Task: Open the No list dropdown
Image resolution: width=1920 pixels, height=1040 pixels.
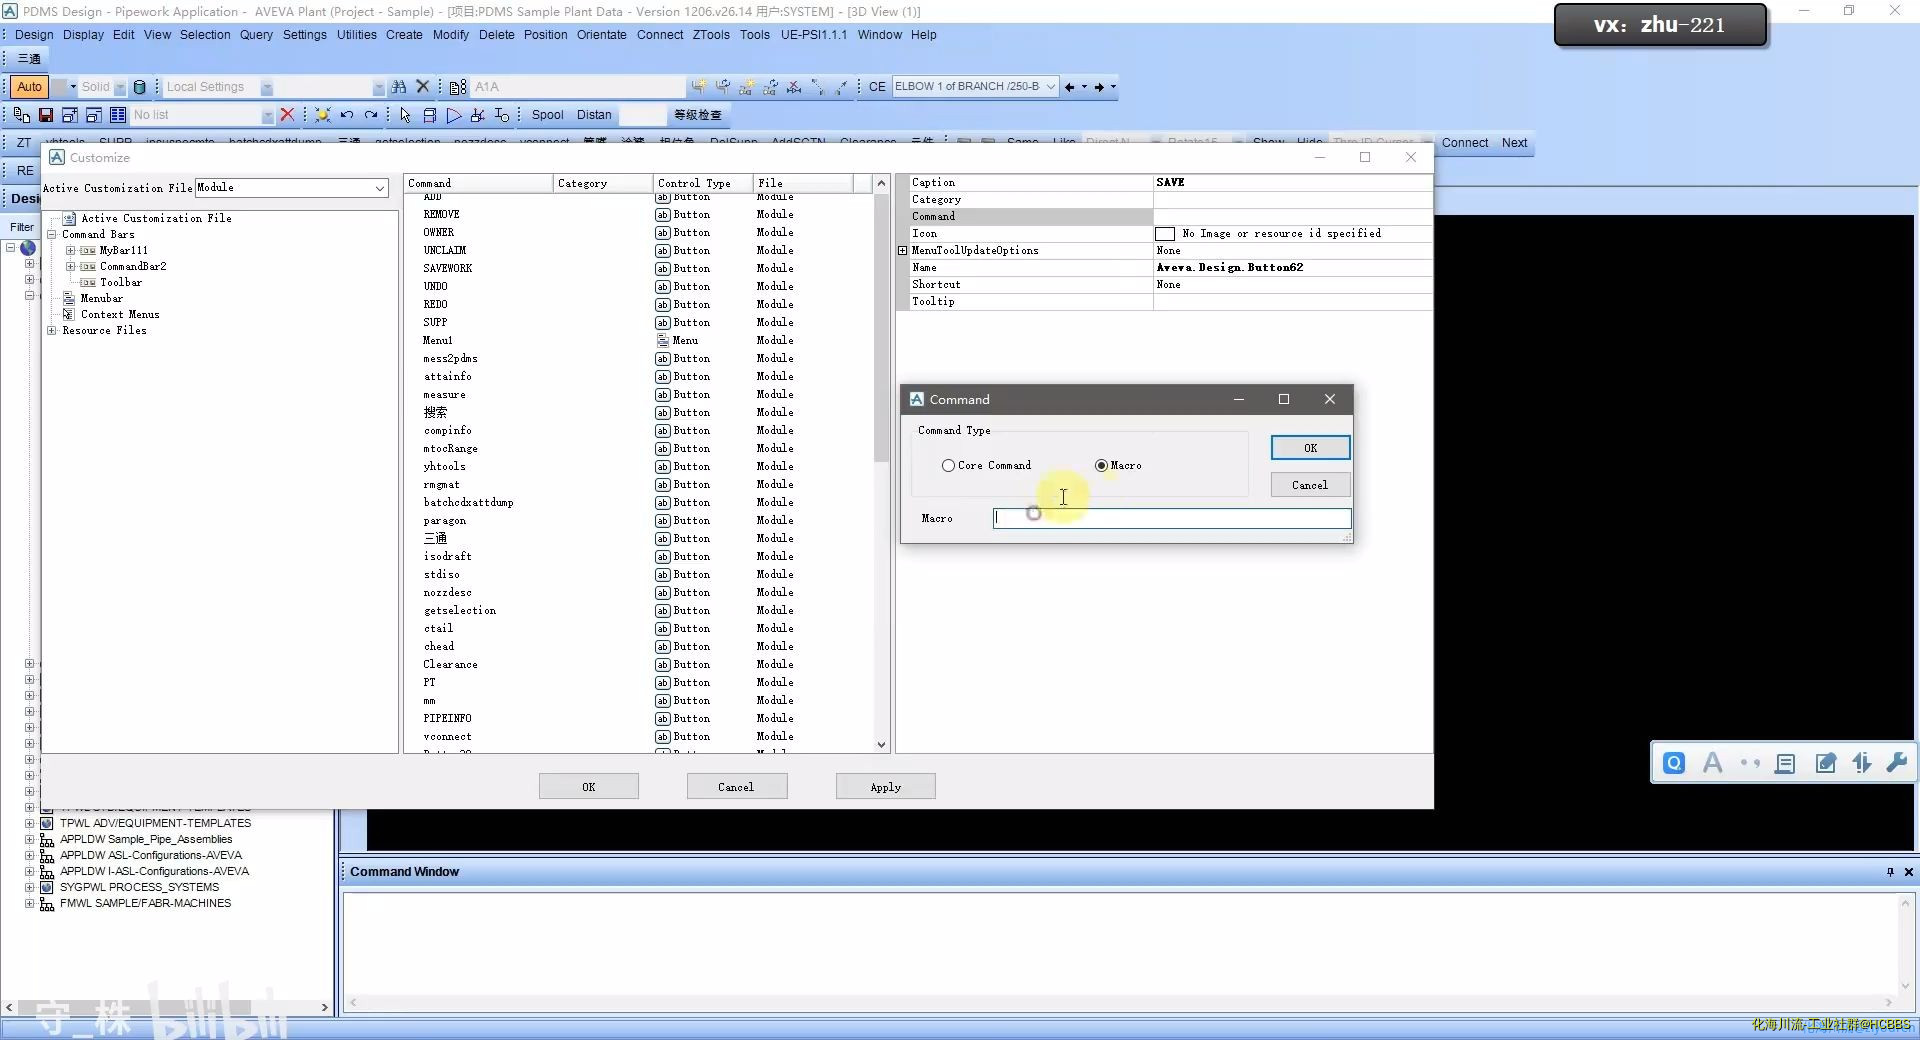Action: [267, 115]
